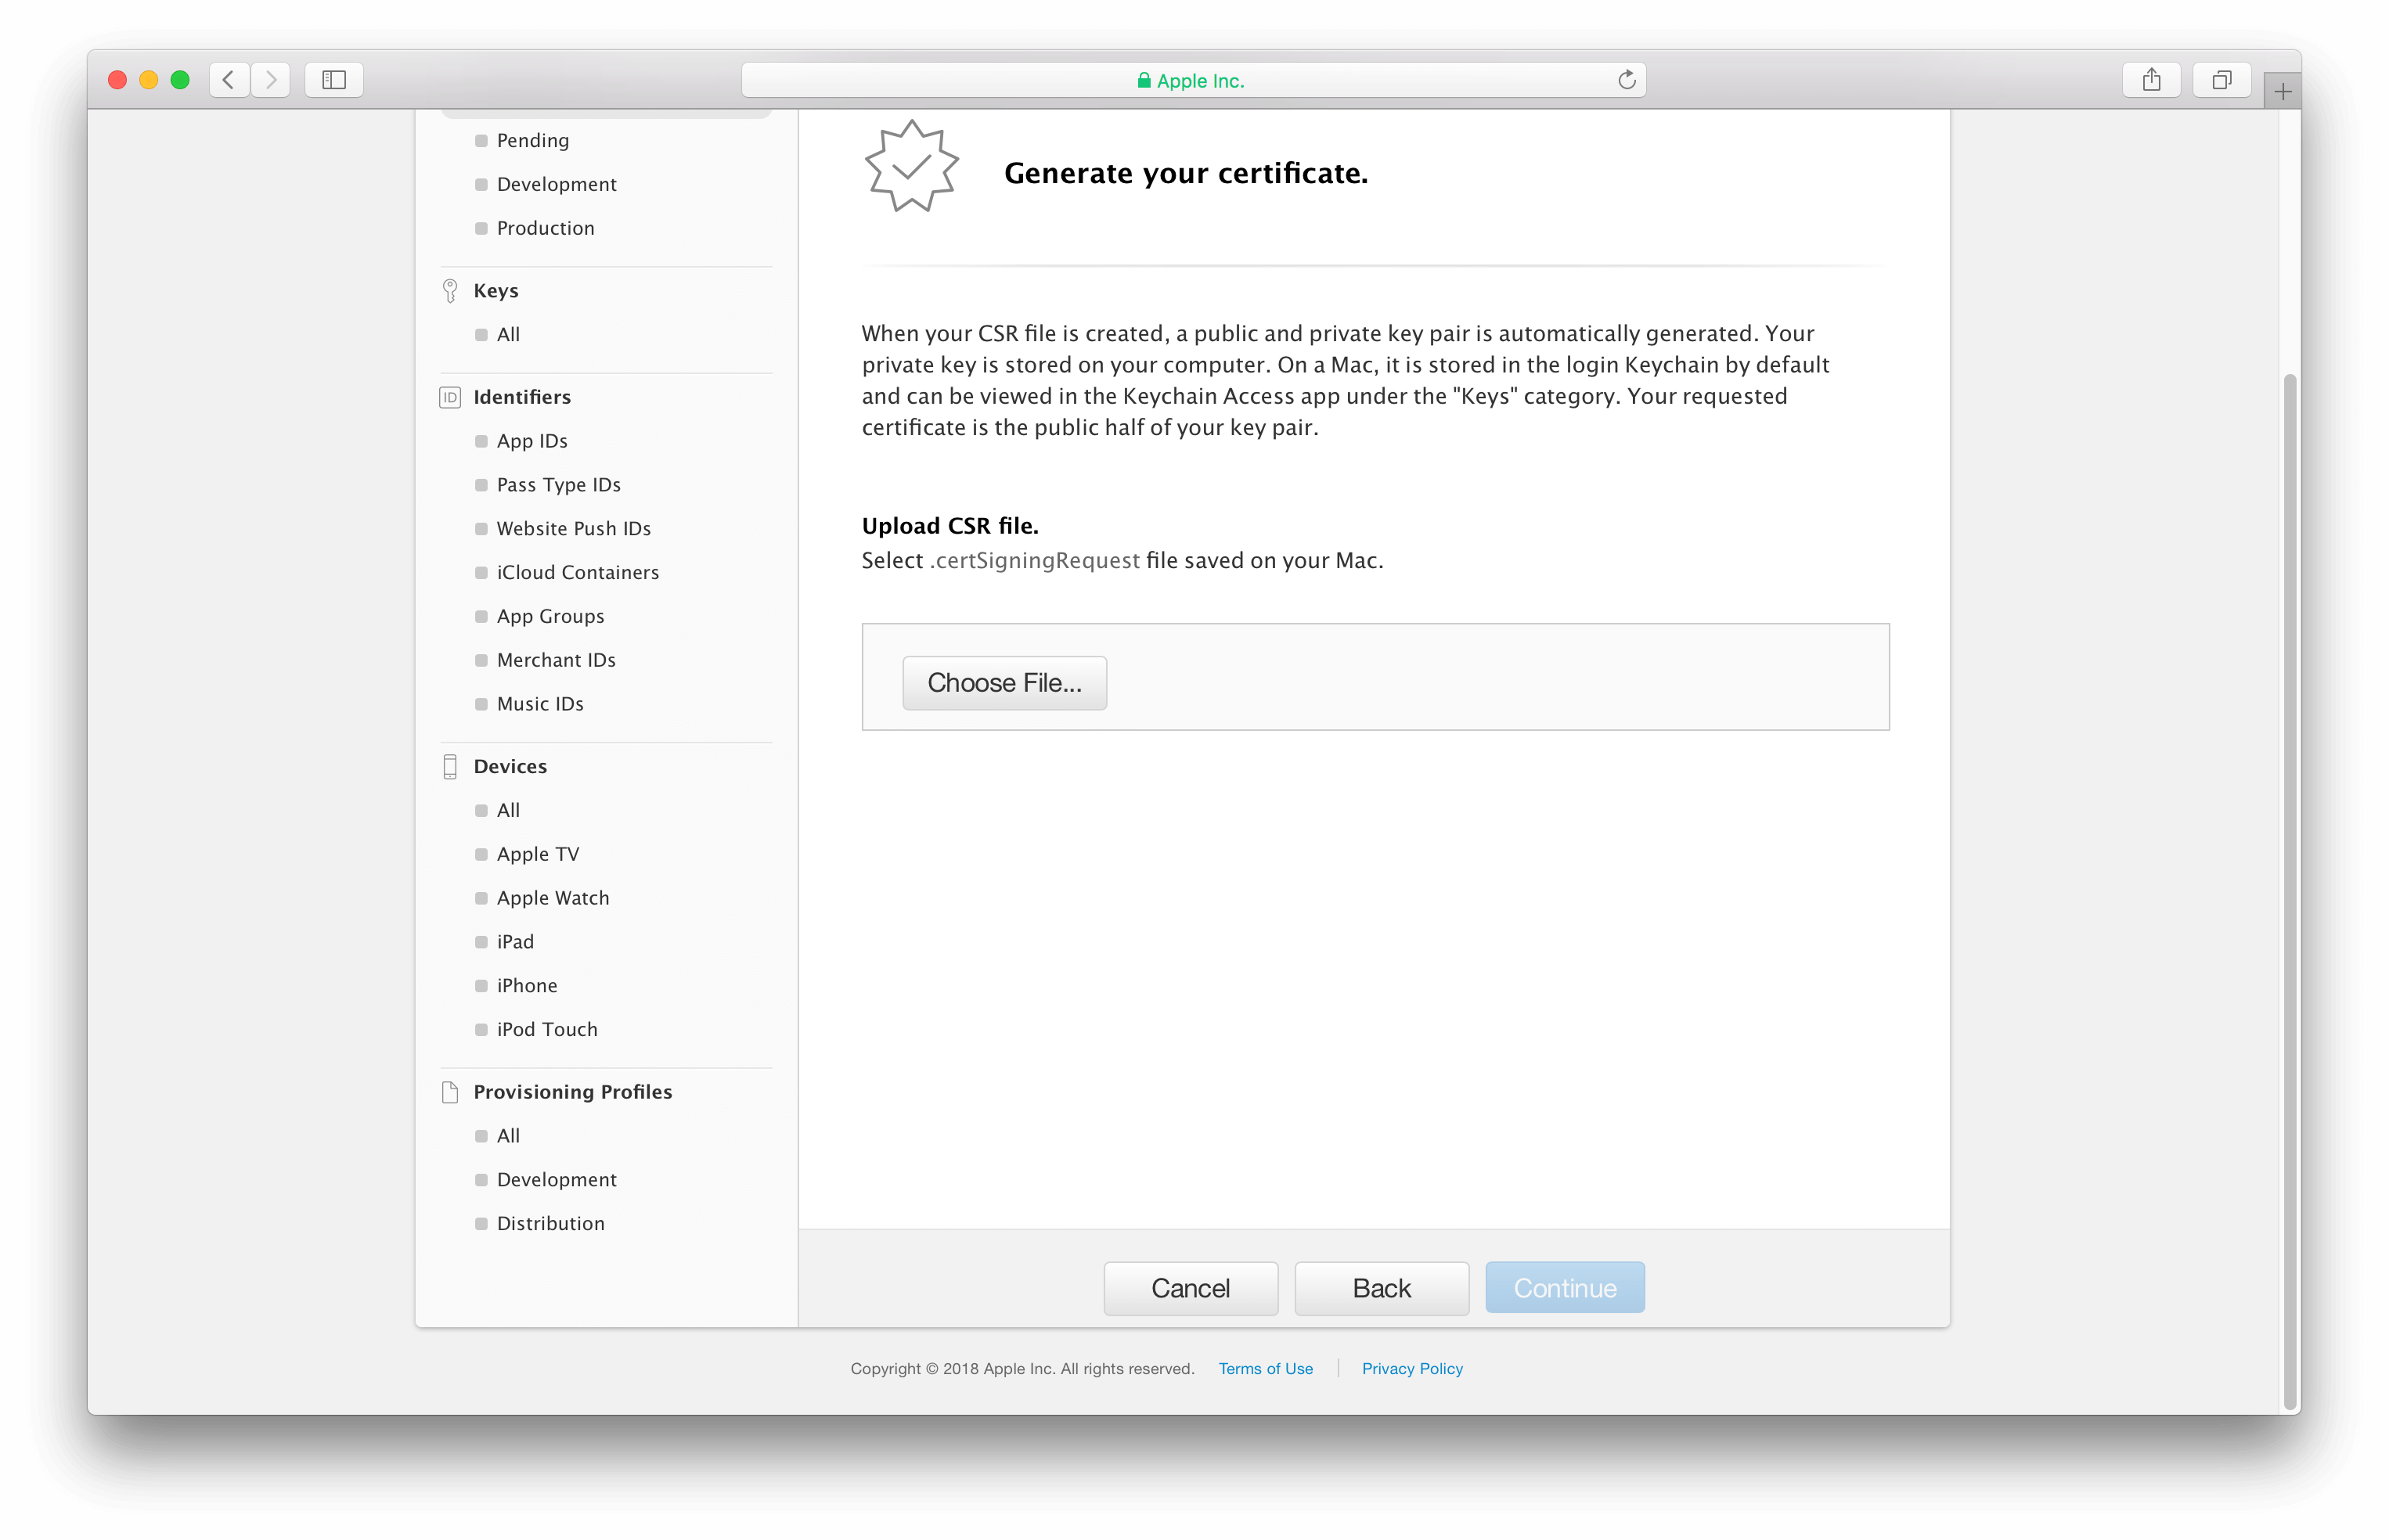Toggle the Safari sidebar icon
Screen dimensions: 2389x1540
tap(334, 80)
